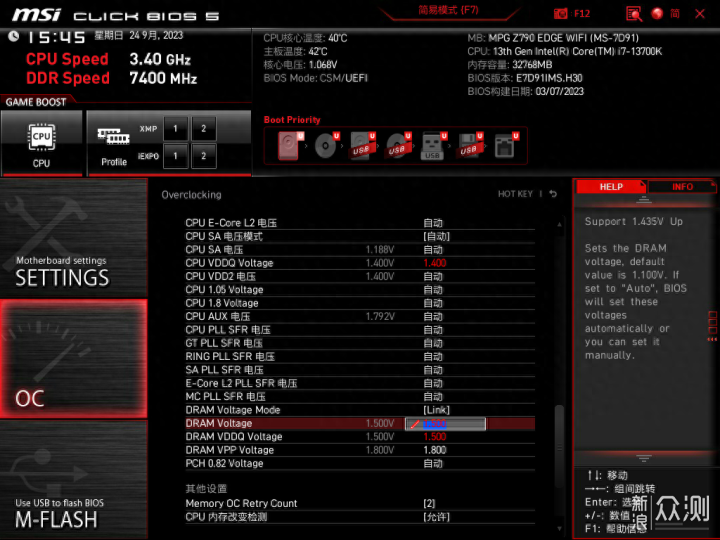Select the RING PLL SFR 电压 row
720x540 pixels.
360,357
